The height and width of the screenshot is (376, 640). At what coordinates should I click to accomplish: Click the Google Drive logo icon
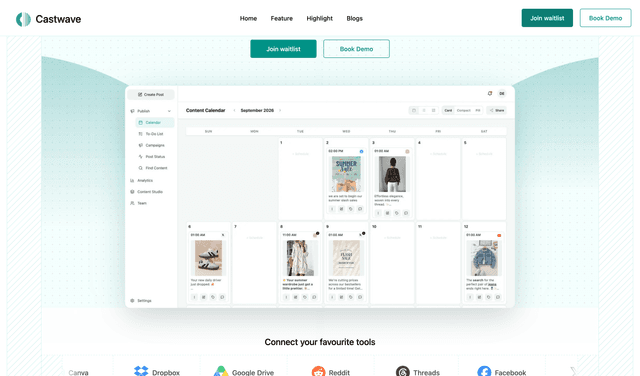(x=221, y=372)
